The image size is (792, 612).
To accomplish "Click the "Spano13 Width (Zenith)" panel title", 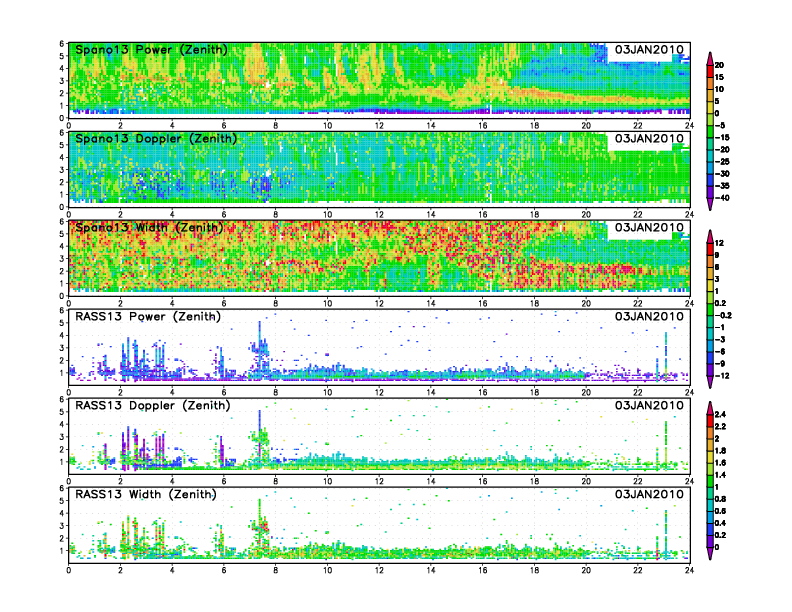I will (x=150, y=228).
